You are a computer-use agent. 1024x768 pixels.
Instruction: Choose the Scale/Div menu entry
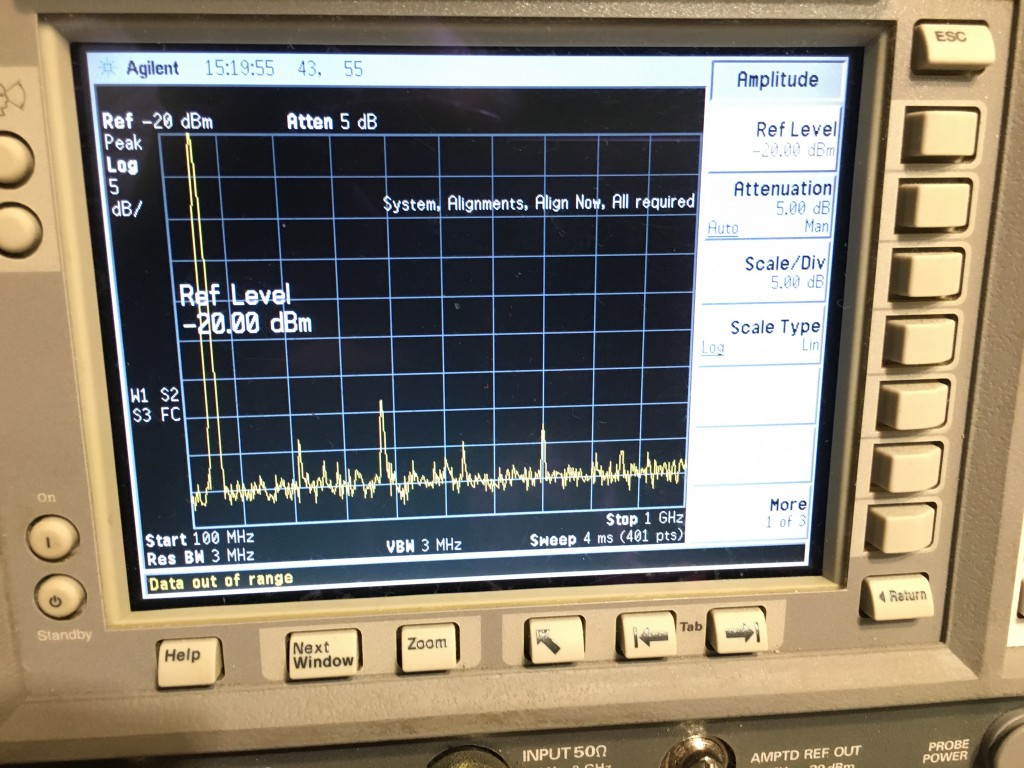click(x=764, y=272)
